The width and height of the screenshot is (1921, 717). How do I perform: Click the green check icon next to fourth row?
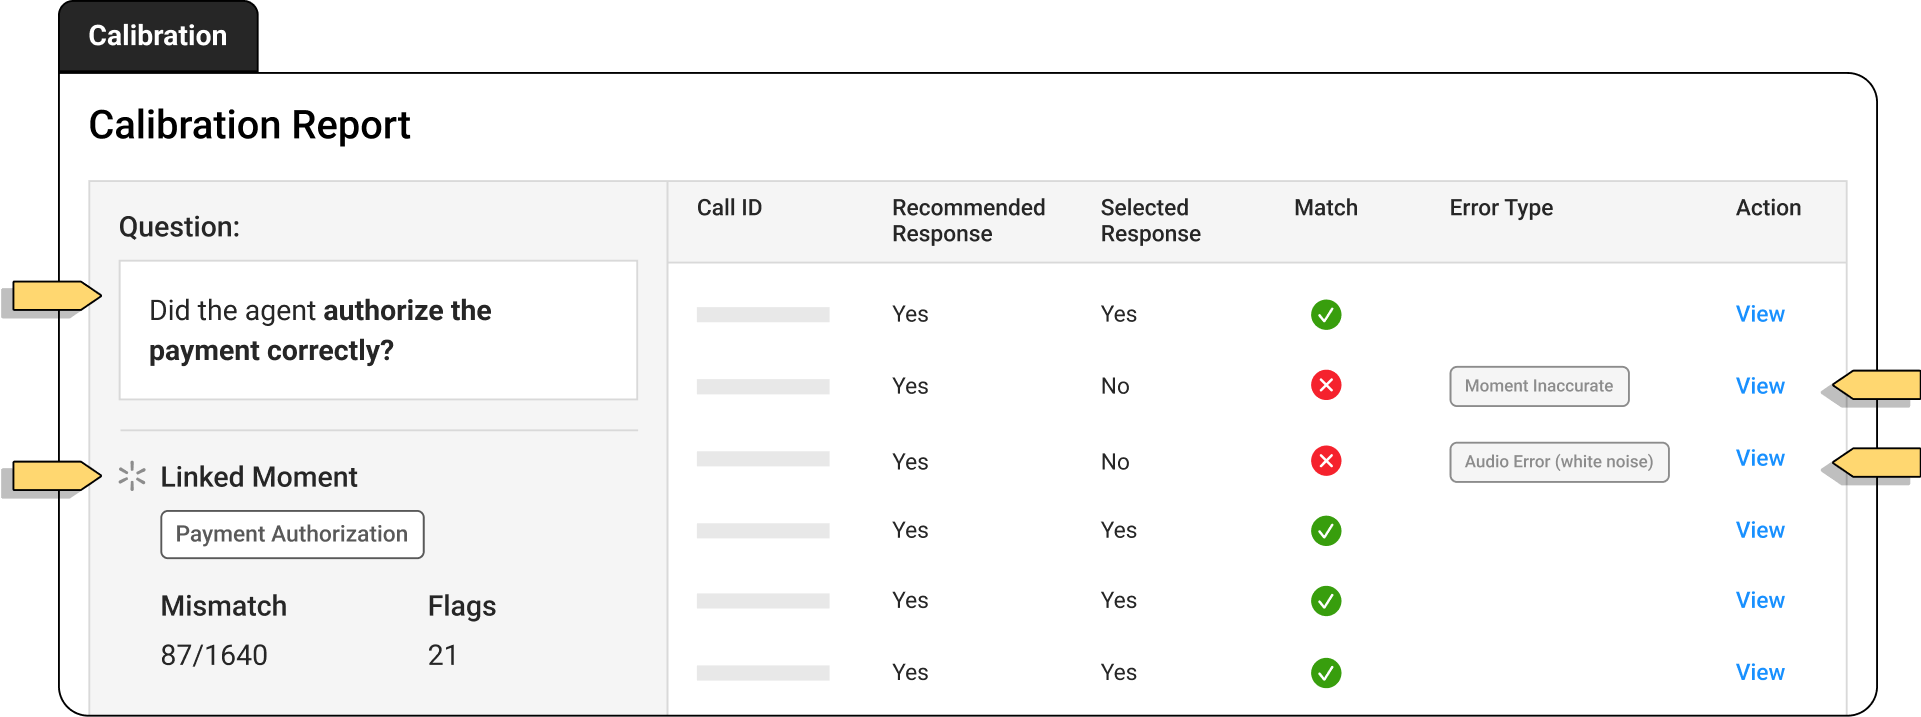(x=1326, y=530)
